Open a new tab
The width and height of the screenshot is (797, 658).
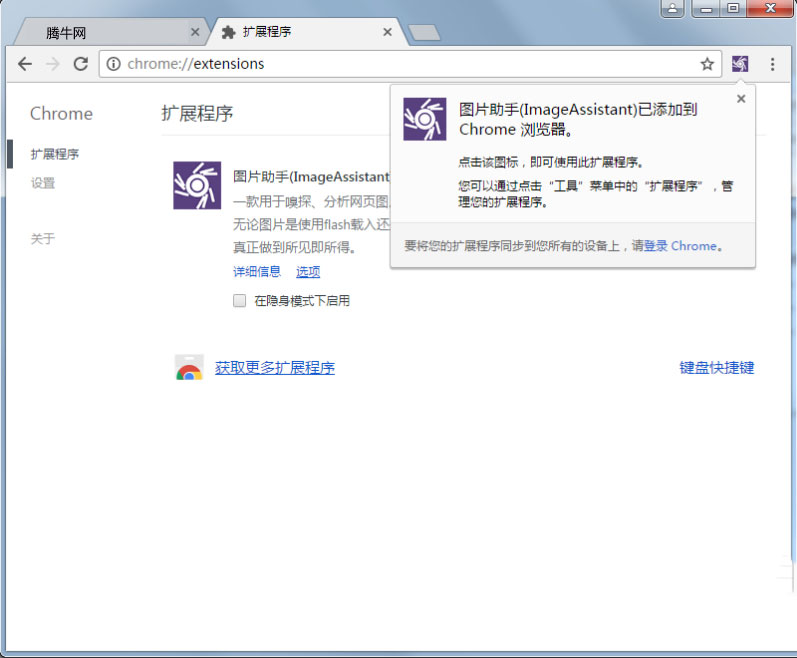425,33
